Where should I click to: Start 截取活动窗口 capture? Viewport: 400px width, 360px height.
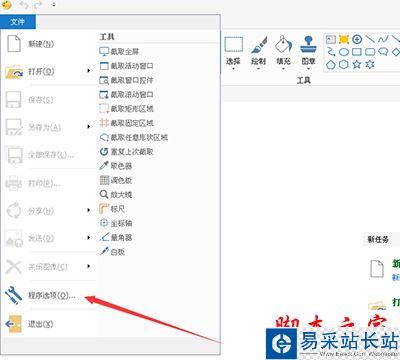127,66
